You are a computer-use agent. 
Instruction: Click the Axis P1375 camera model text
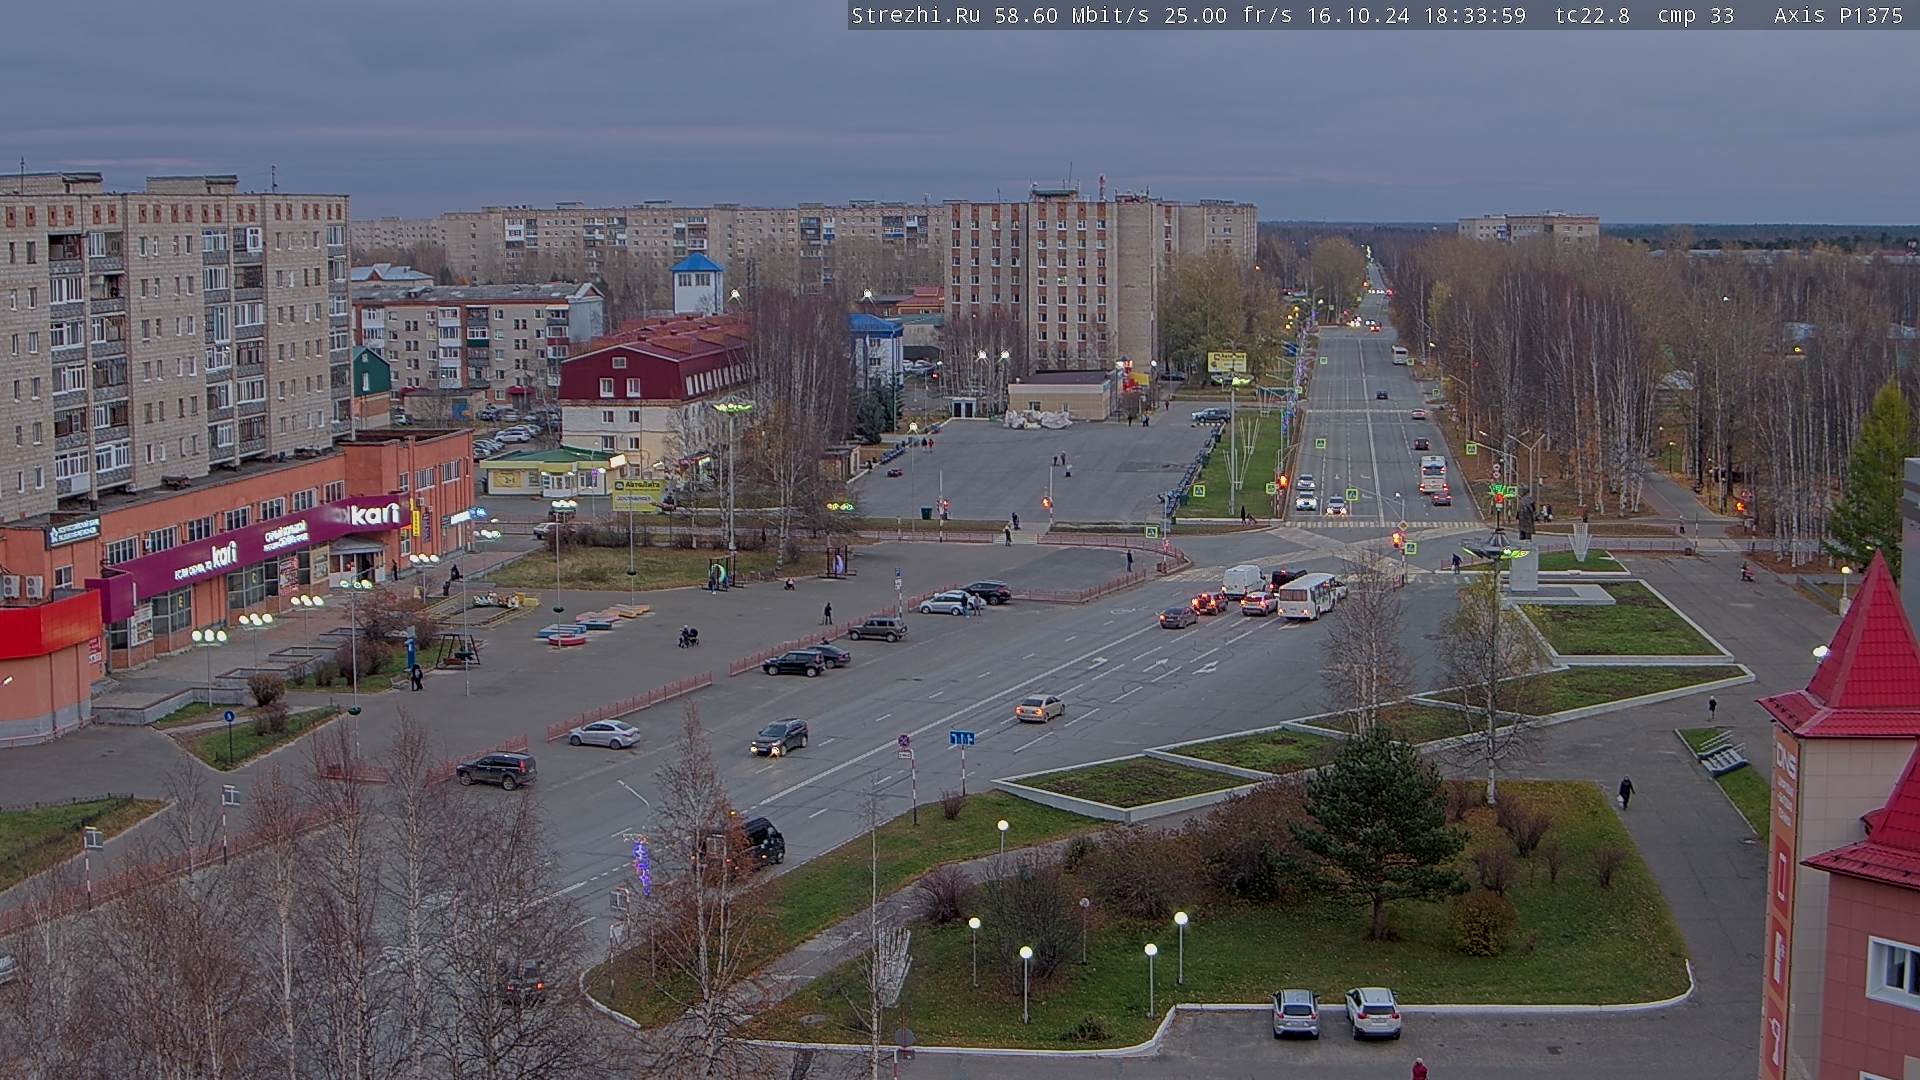[x=1838, y=15]
